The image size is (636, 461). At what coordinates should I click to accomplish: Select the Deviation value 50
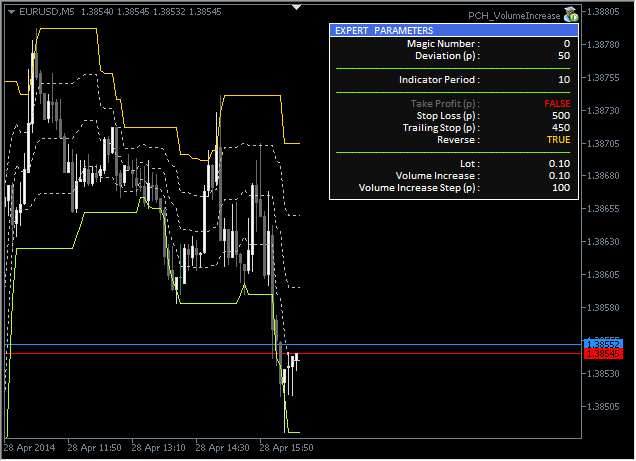(x=564, y=56)
